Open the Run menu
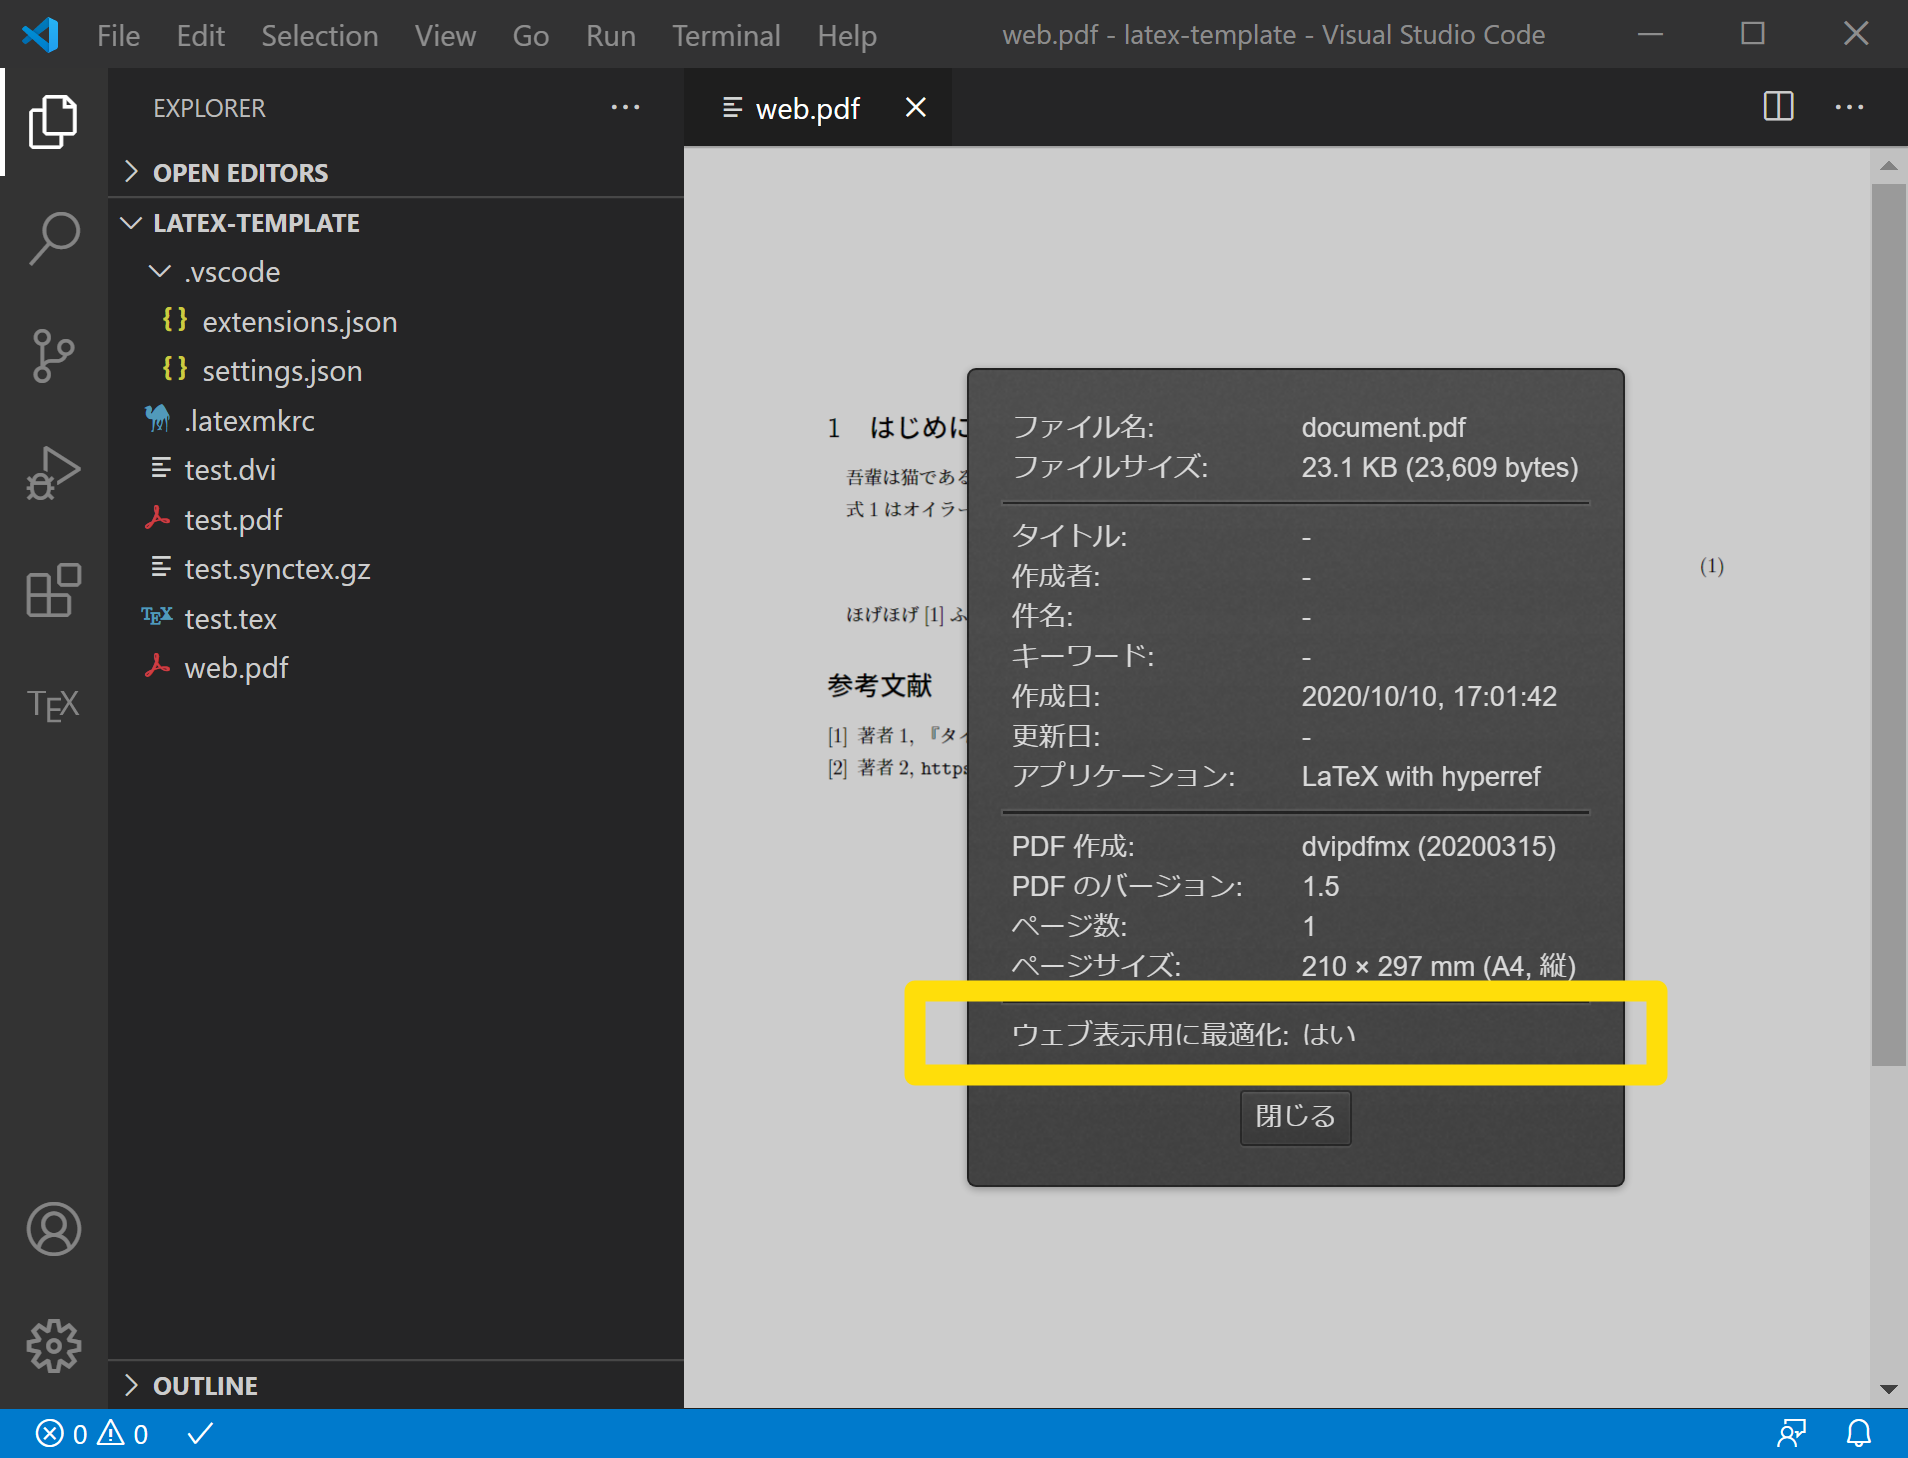This screenshot has height=1458, width=1908. 610,36
